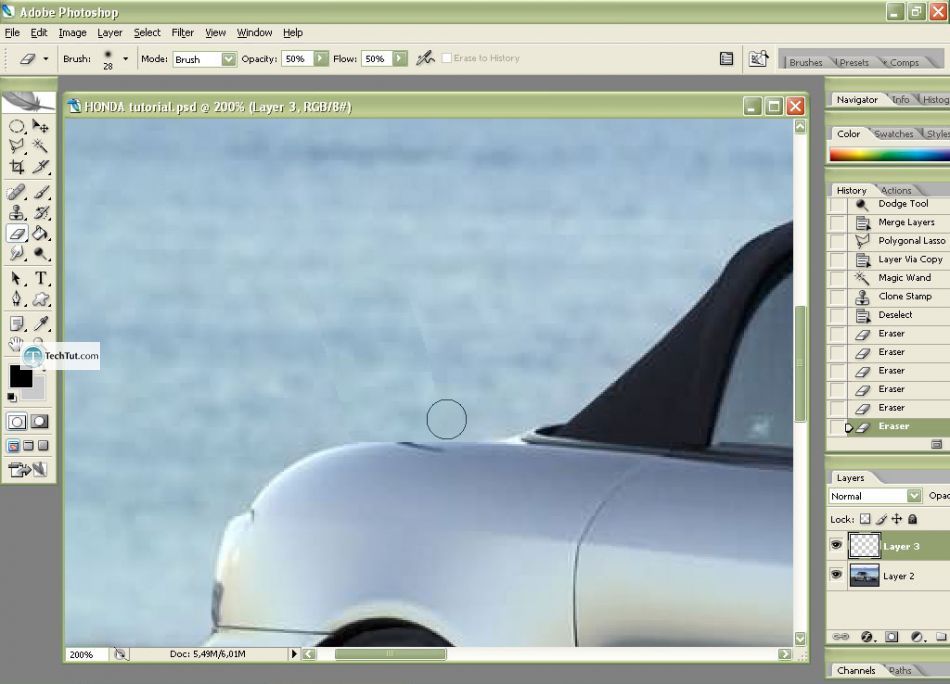
Task: Open the layer blend mode Normal dropdown
Action: click(x=913, y=496)
